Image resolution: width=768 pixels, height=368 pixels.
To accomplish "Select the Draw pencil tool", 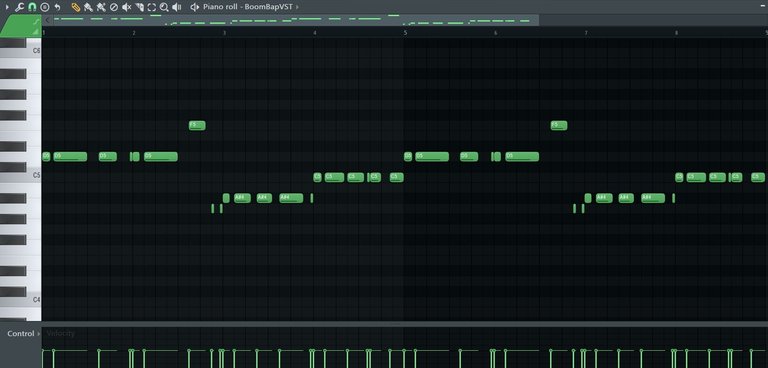I will point(75,7).
